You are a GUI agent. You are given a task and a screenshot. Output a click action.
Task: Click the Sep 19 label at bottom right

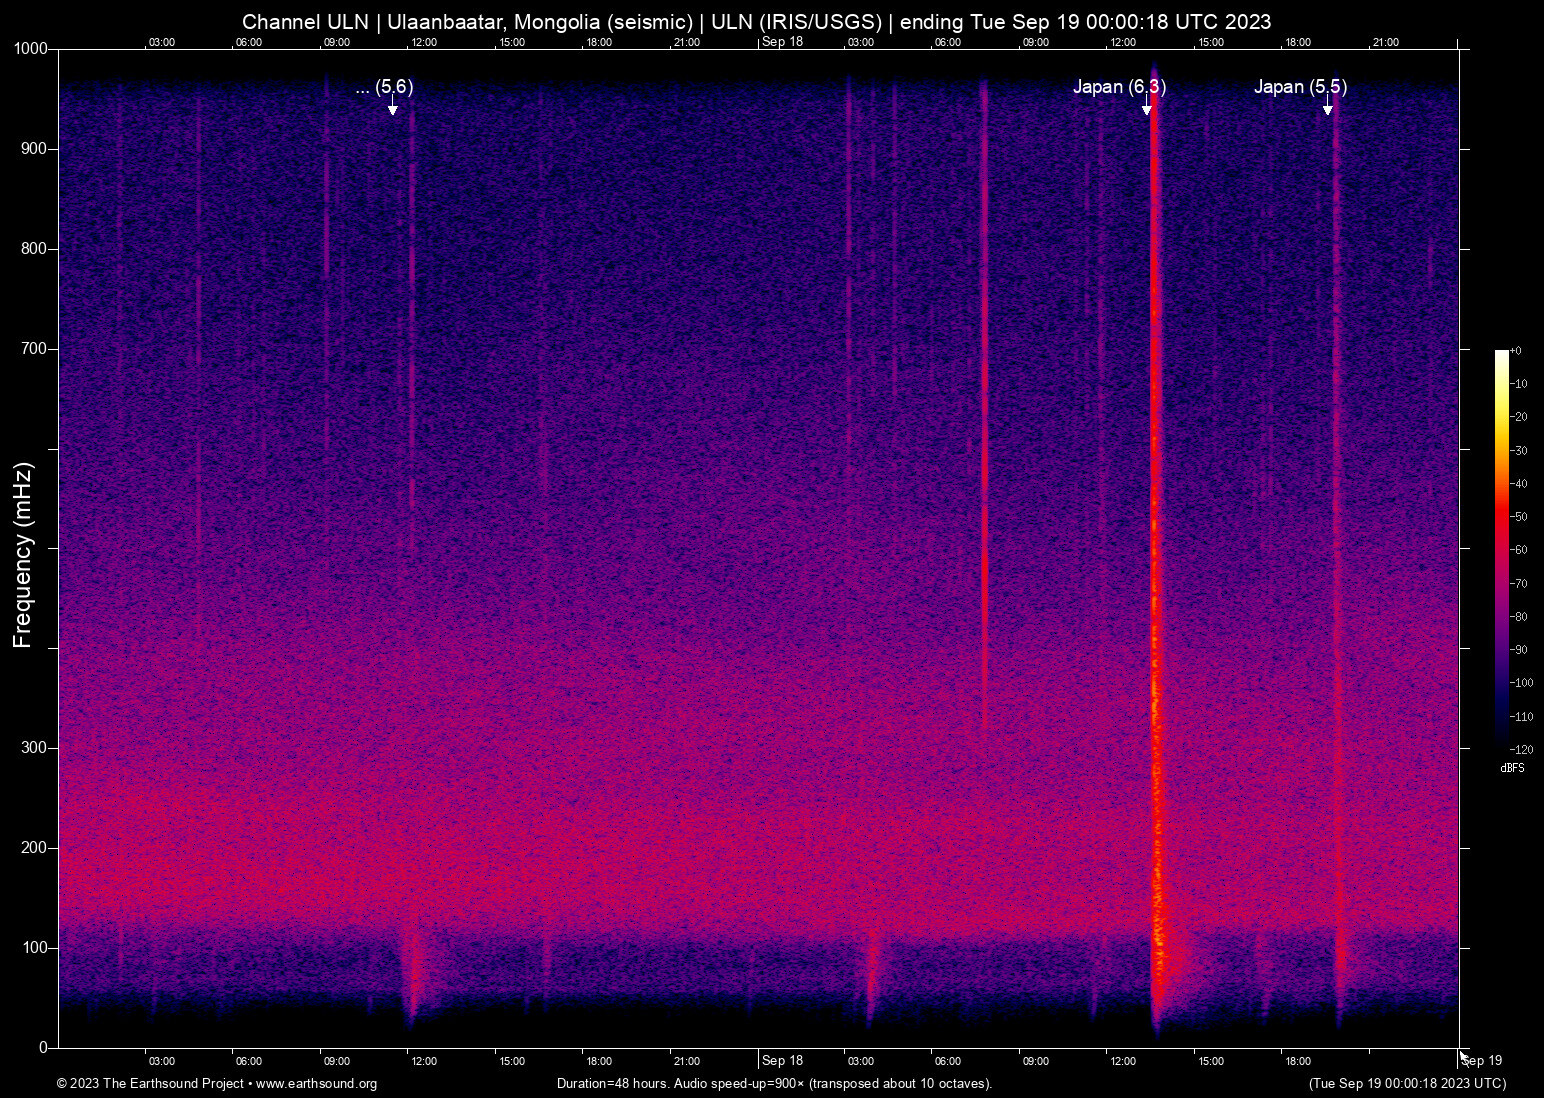1480,1060
